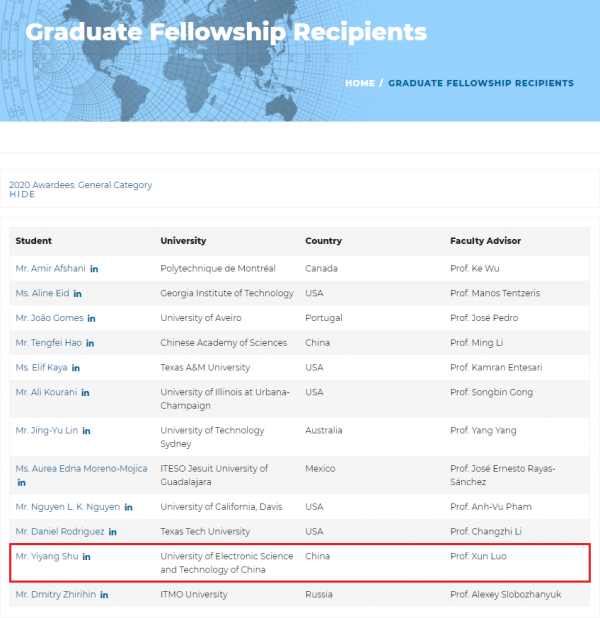
Task: Open João Gomes's LinkedIn icon
Action: pyautogui.click(x=92, y=318)
